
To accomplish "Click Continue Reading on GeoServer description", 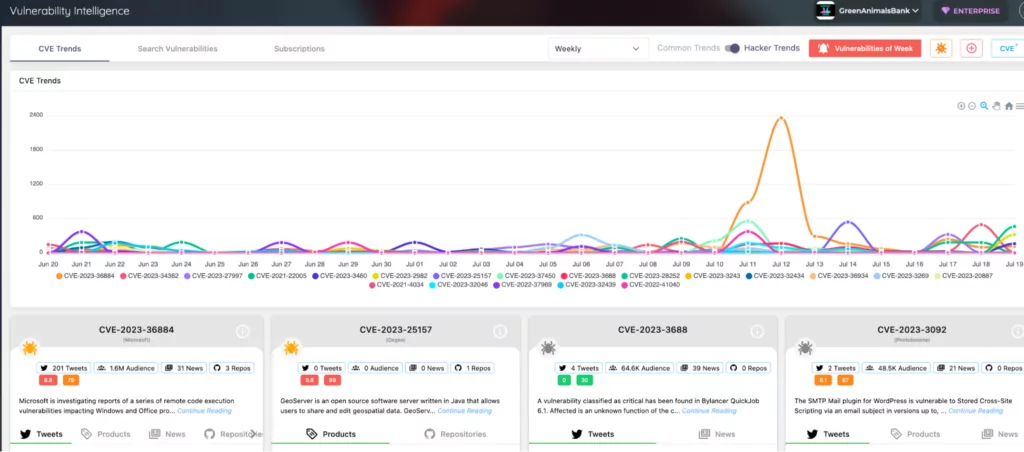I will click(x=464, y=412).
